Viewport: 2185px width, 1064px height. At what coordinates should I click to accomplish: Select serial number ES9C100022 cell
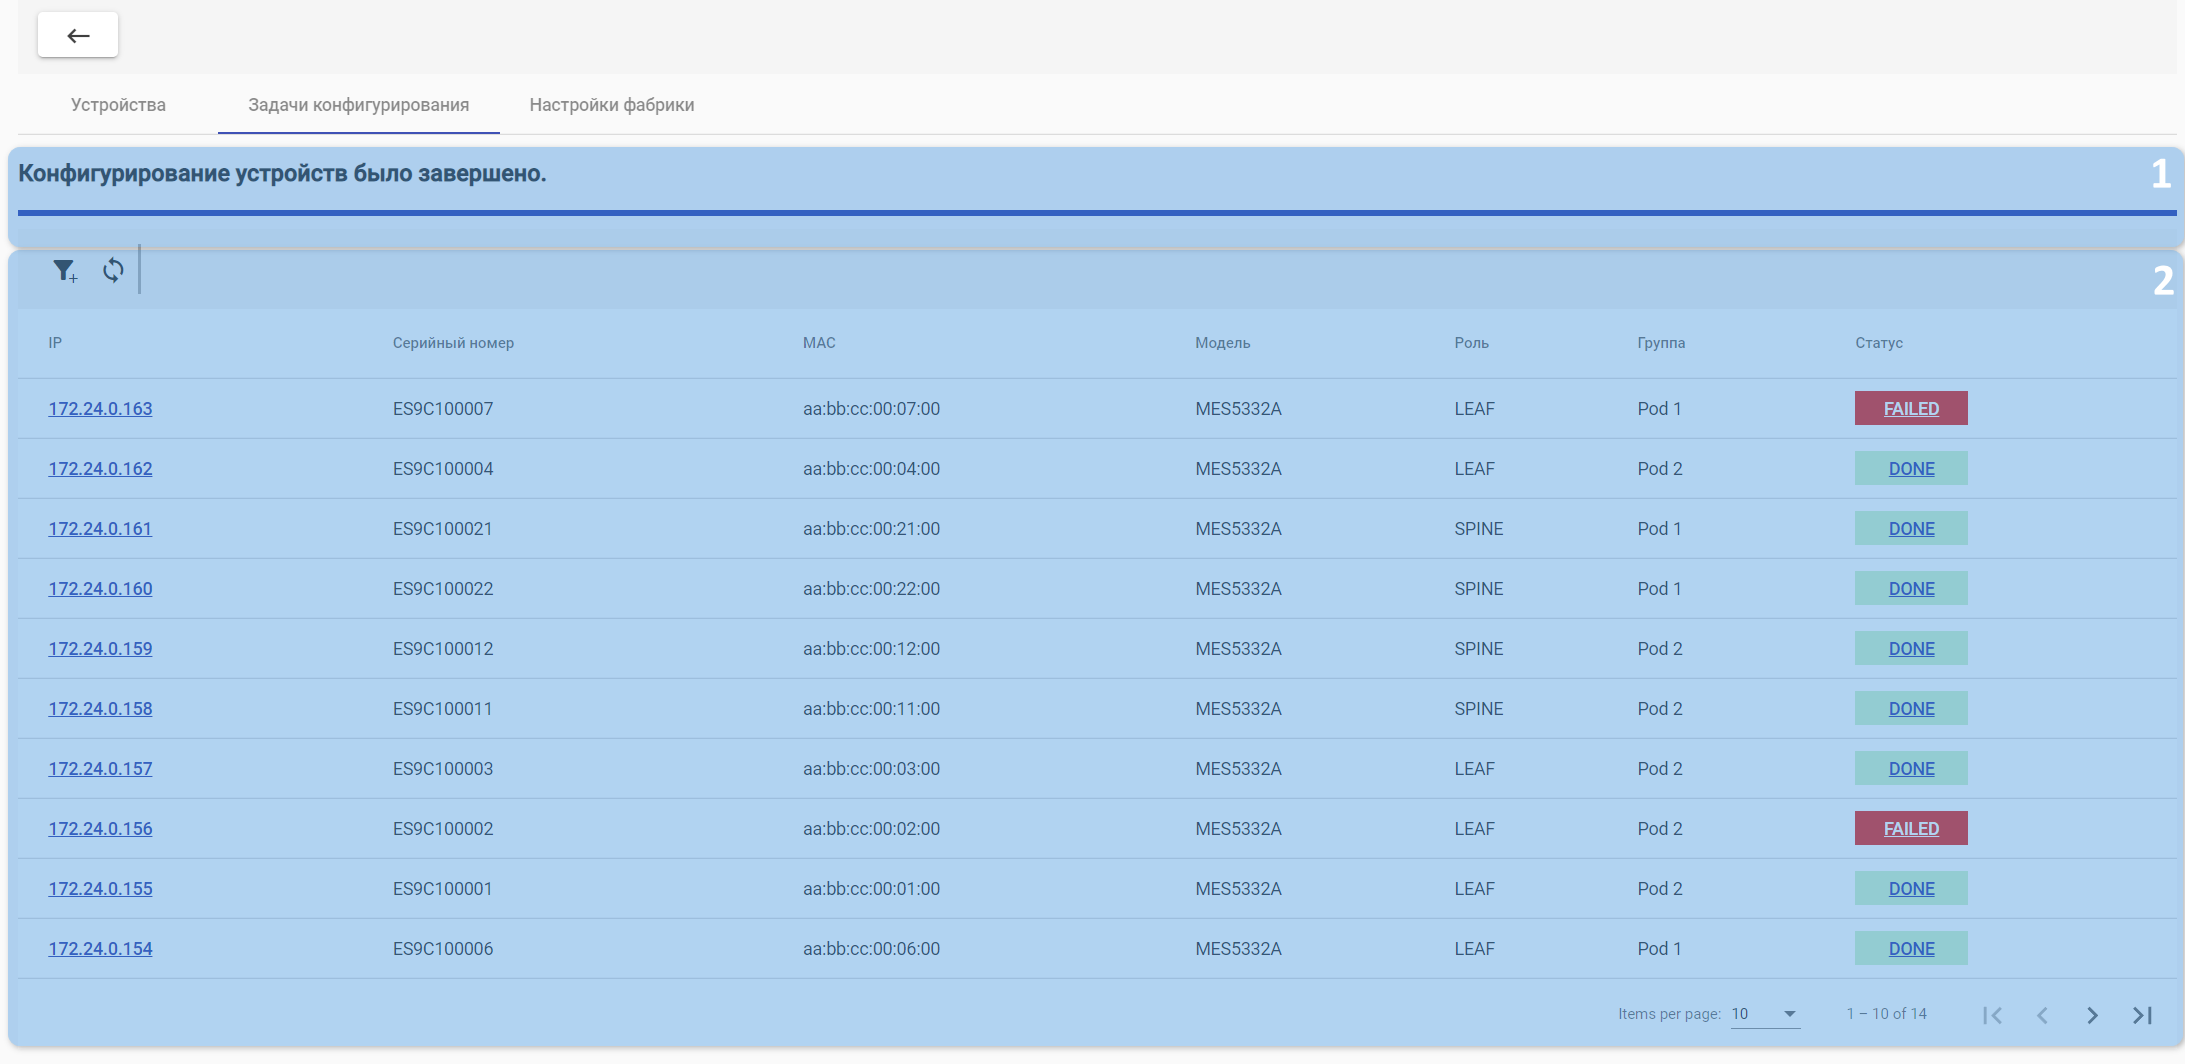tap(443, 589)
